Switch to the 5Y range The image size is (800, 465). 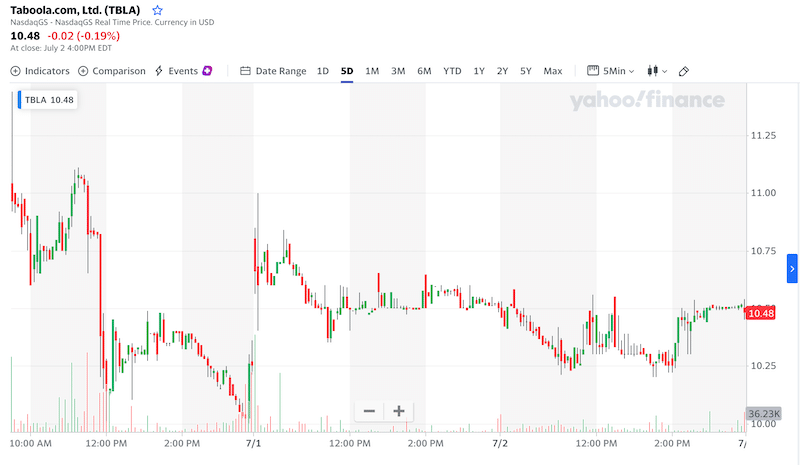(x=526, y=71)
